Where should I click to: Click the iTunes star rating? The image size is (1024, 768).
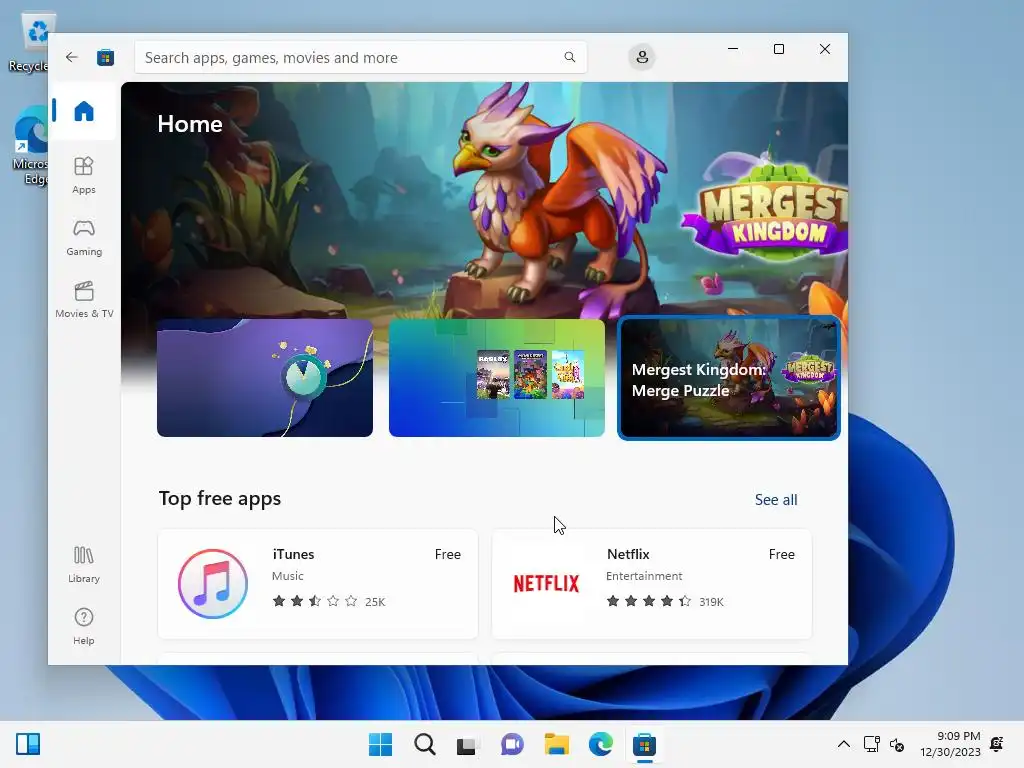[x=315, y=601]
